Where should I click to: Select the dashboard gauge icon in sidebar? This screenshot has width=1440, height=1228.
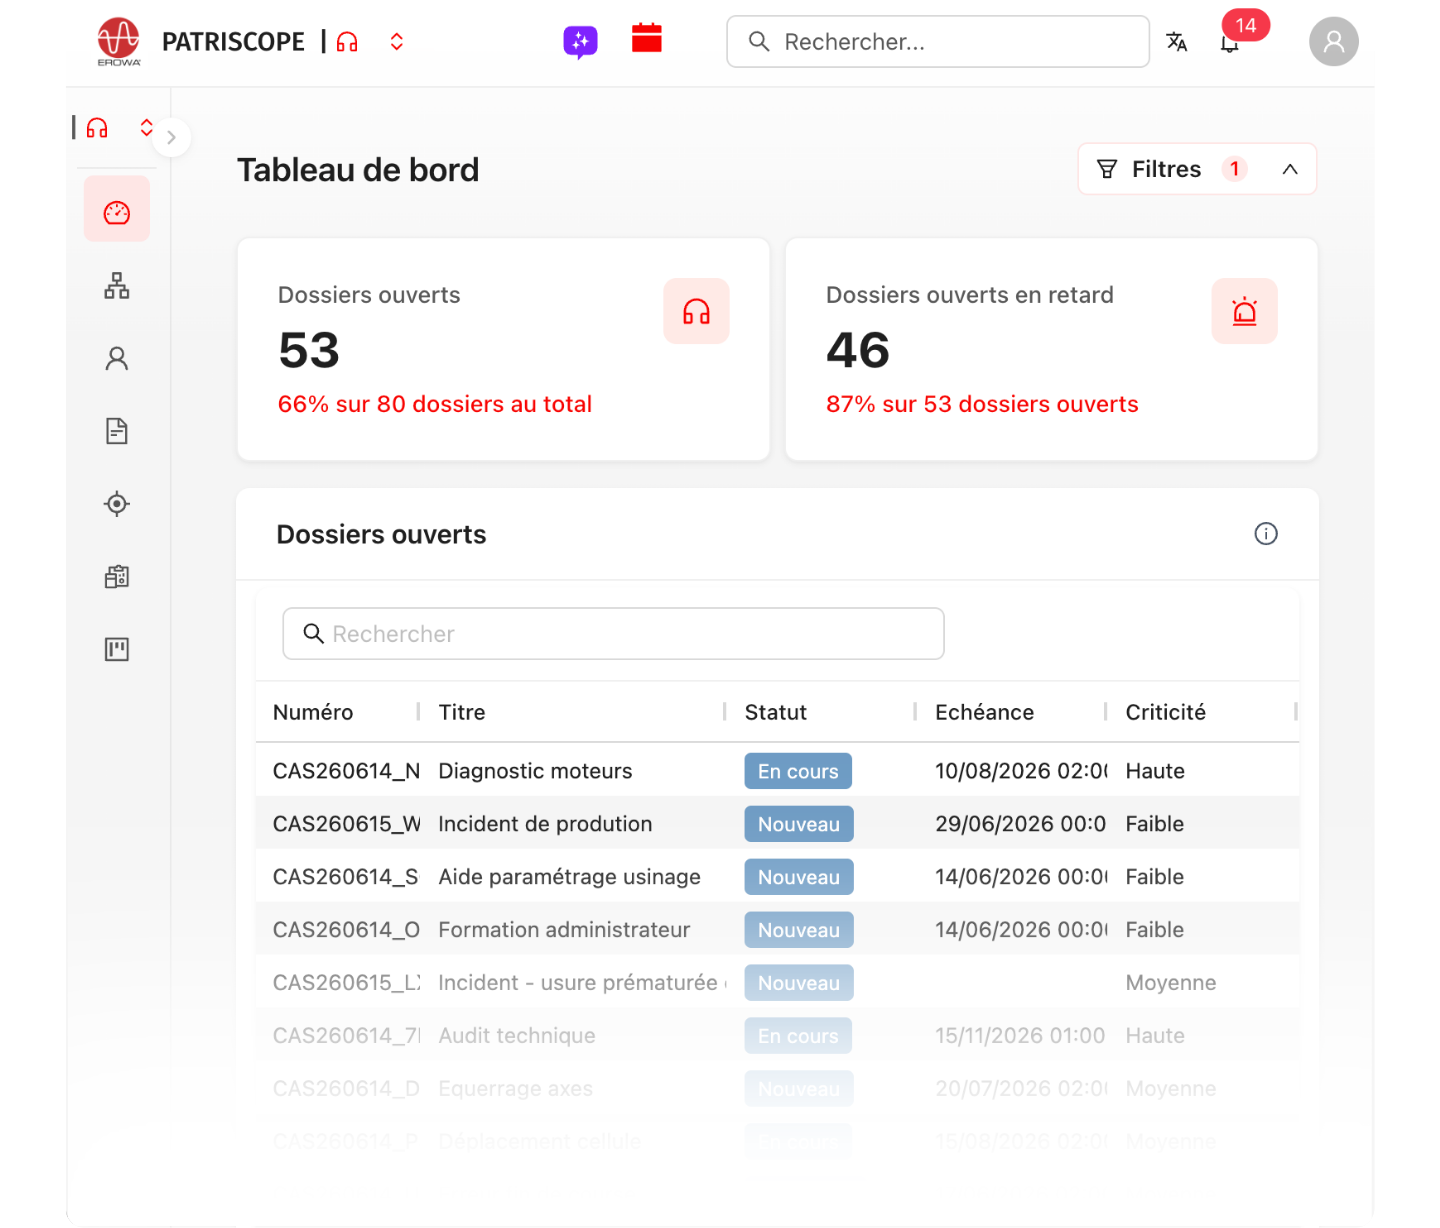pos(117,209)
